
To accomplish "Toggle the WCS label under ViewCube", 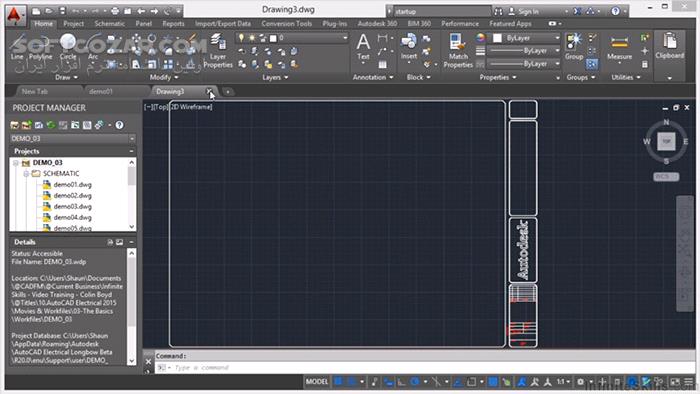I will (x=666, y=177).
